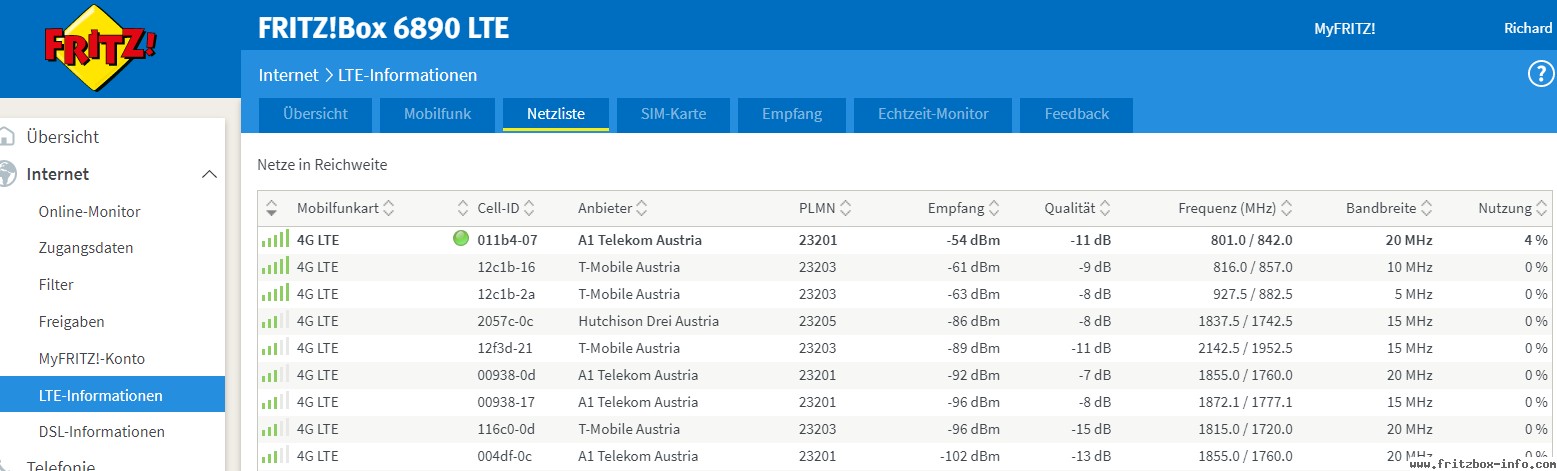Click signal bars icon for cell 00938-17
Image resolution: width=1557 pixels, height=471 pixels.
point(275,401)
